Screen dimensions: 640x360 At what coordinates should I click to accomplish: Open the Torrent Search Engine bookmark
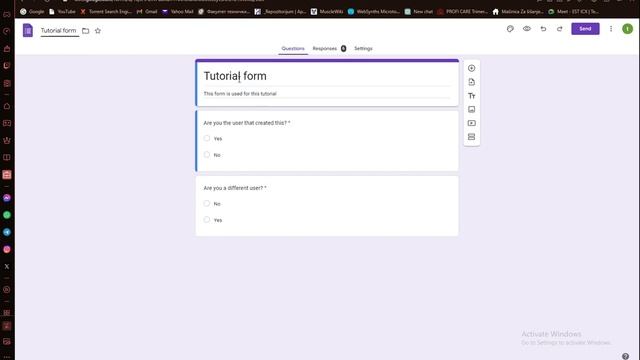point(106,12)
